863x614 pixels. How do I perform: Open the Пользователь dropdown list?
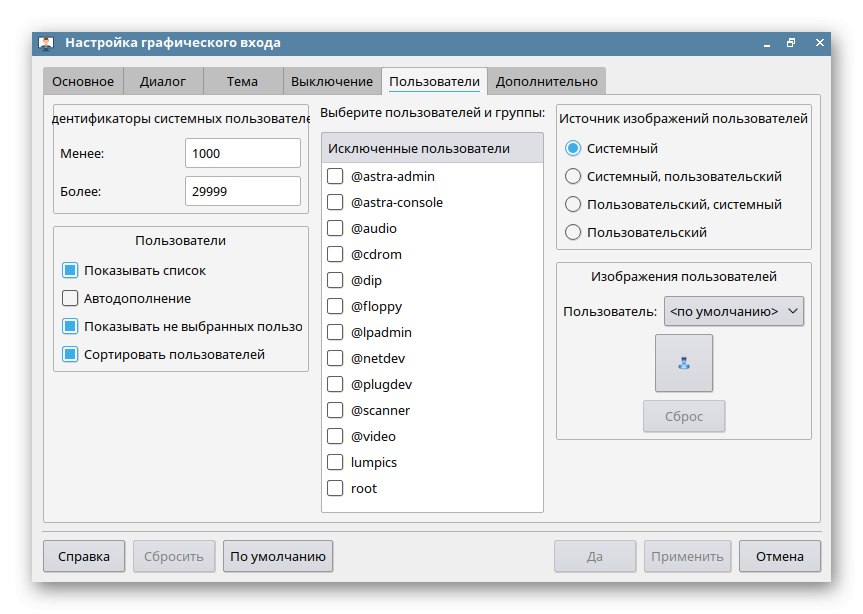(734, 312)
